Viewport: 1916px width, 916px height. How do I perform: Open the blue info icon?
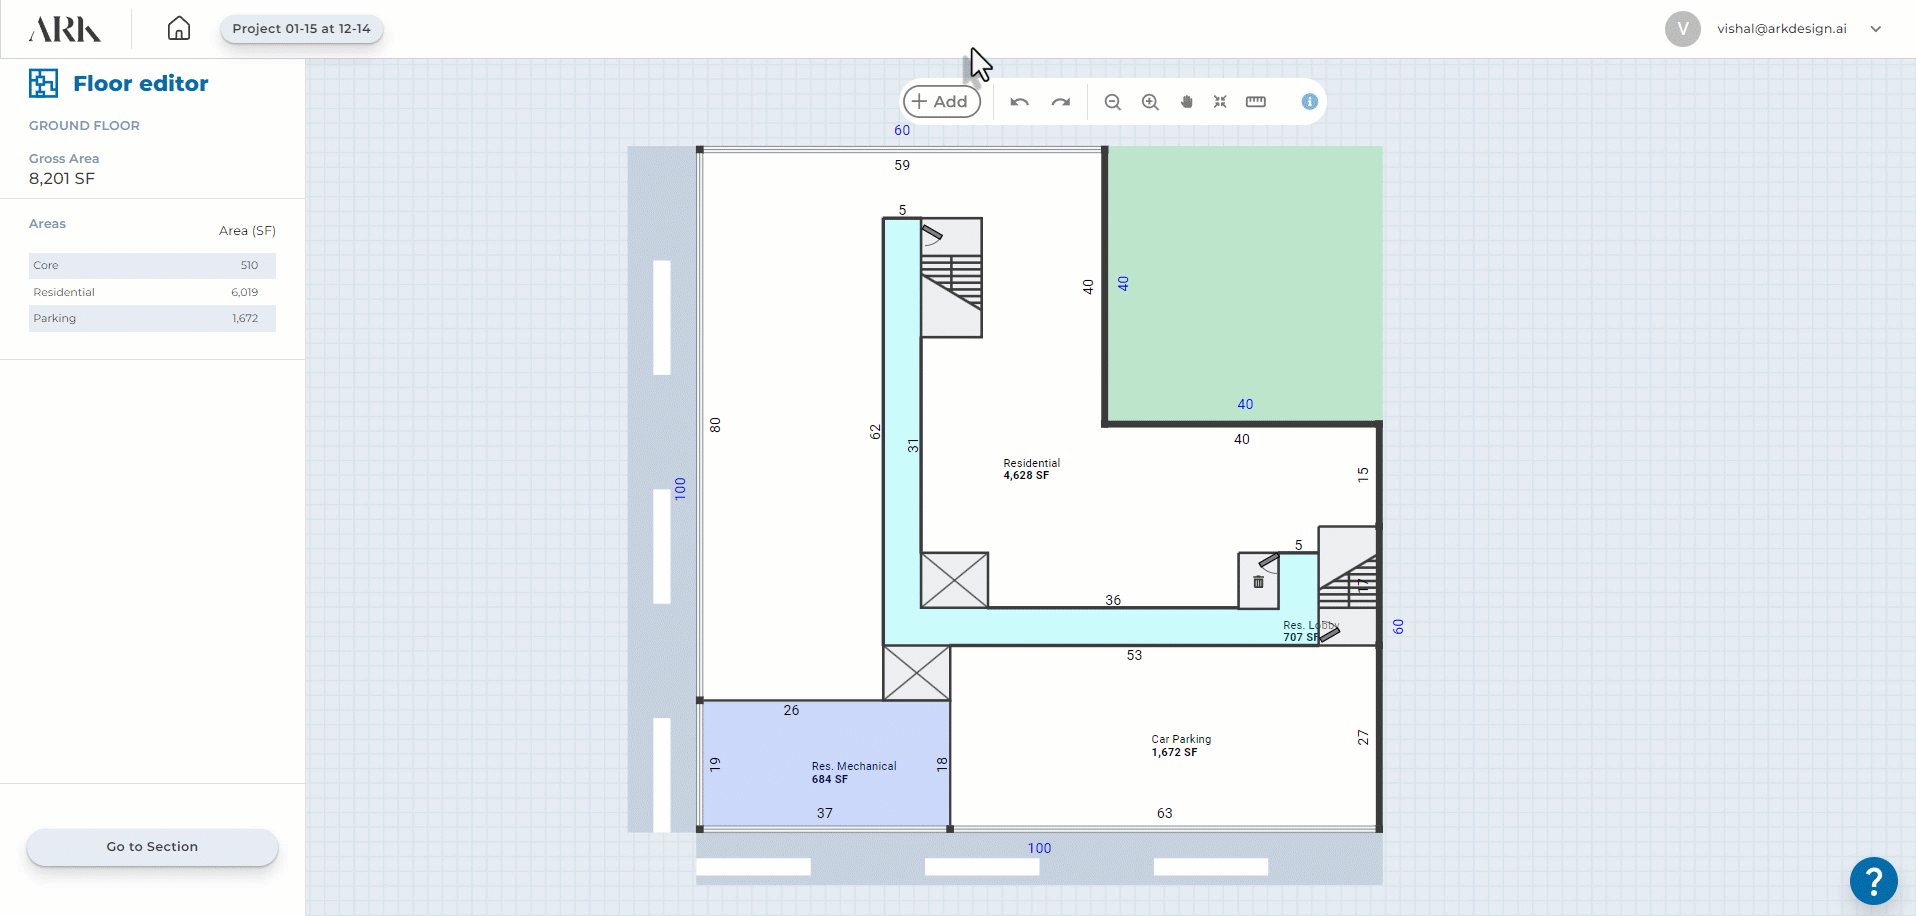tap(1309, 102)
